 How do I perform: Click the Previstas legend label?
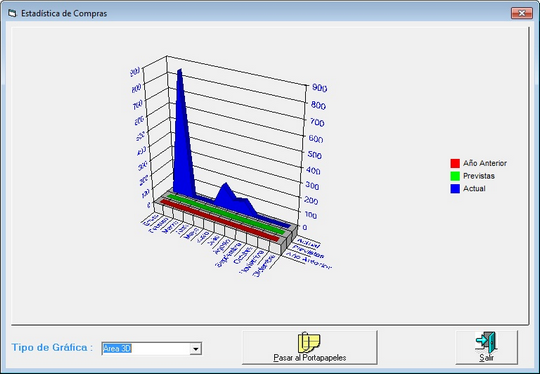click(x=479, y=176)
